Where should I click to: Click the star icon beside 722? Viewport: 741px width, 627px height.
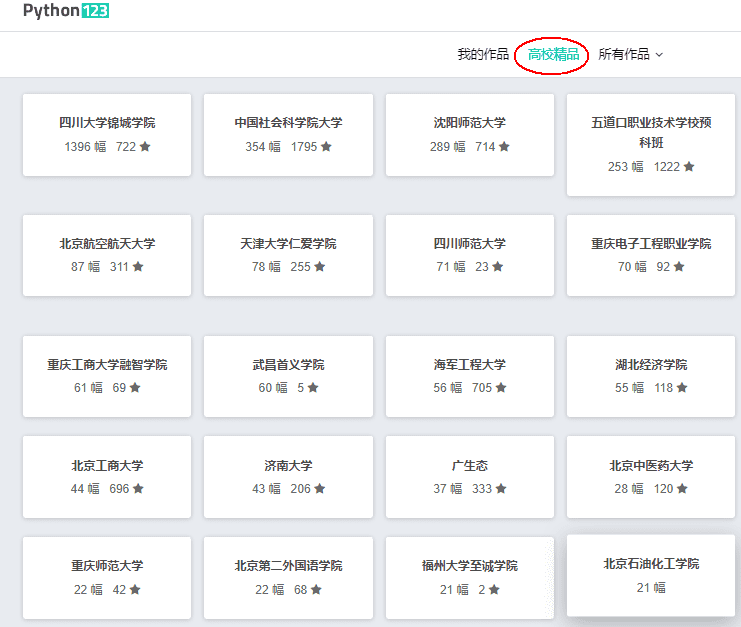tap(145, 147)
